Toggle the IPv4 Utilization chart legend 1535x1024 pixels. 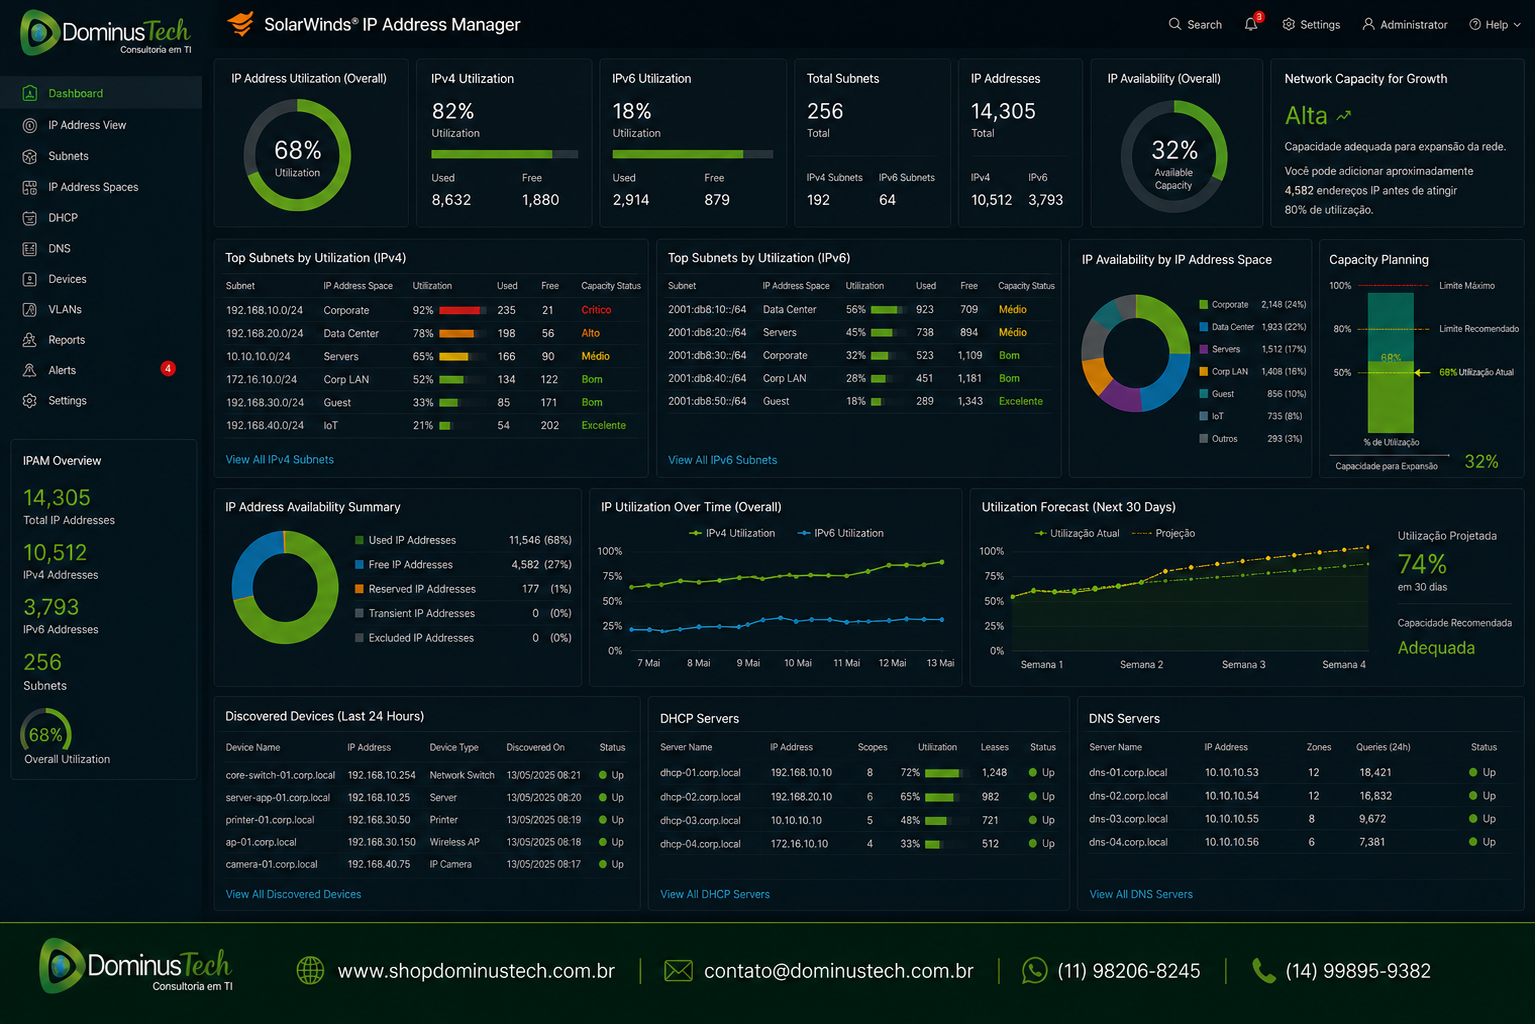point(732,533)
